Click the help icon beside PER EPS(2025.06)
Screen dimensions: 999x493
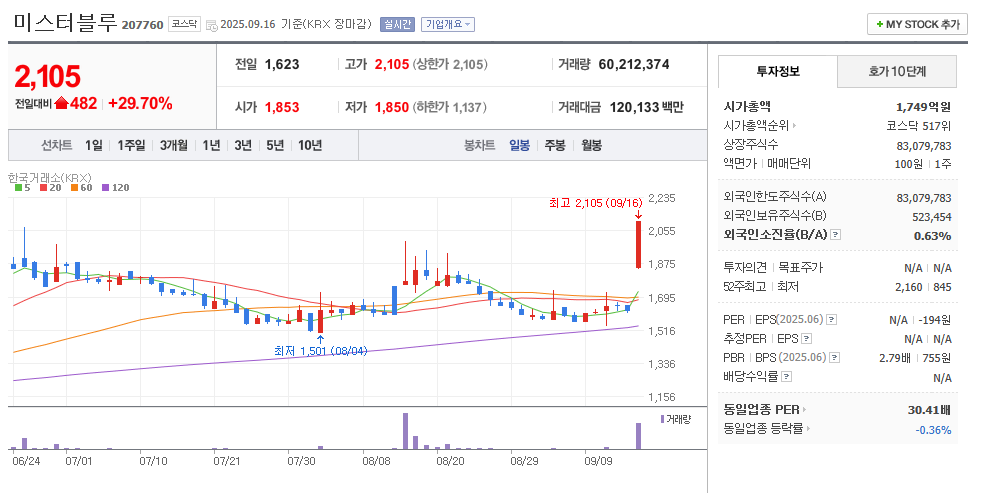click(x=832, y=320)
